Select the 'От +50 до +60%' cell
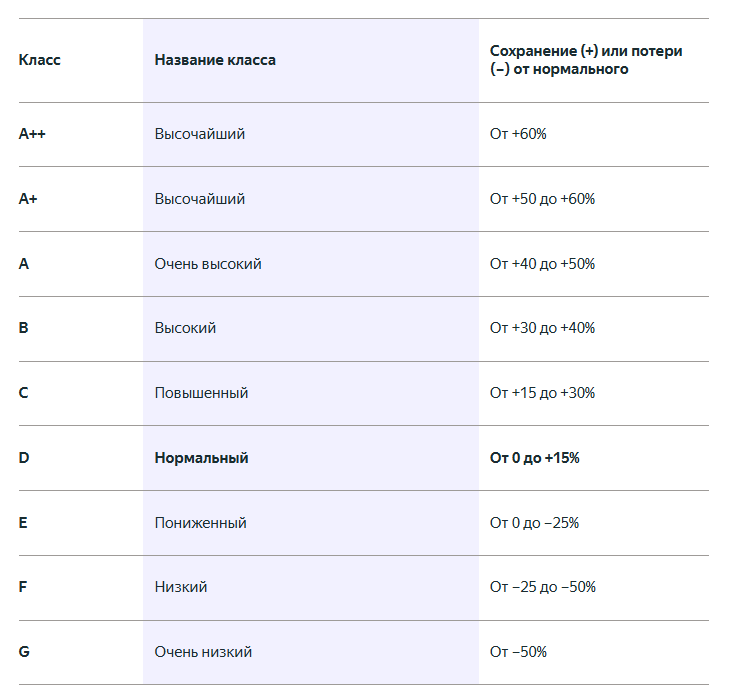 pos(542,199)
